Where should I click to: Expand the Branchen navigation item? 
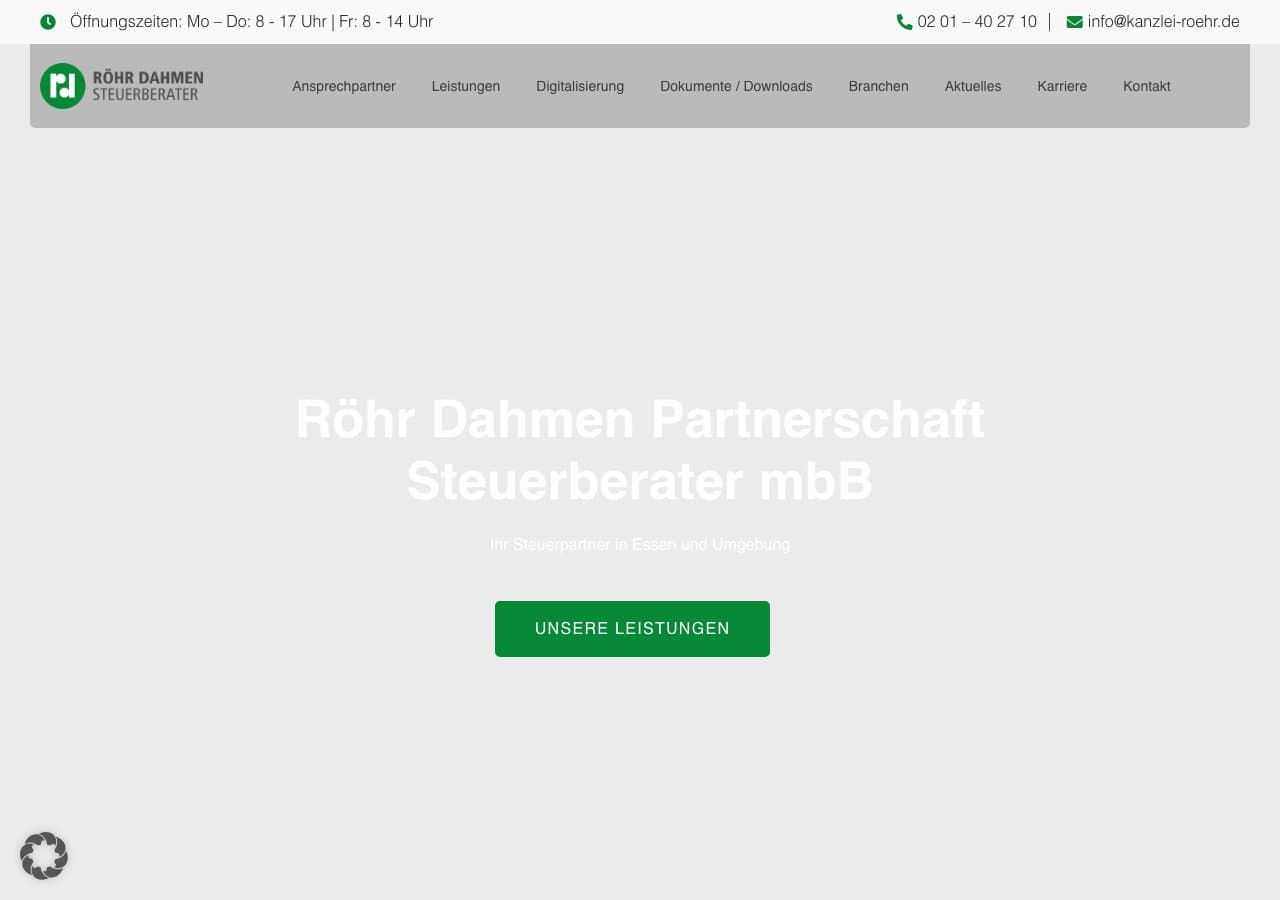[878, 86]
